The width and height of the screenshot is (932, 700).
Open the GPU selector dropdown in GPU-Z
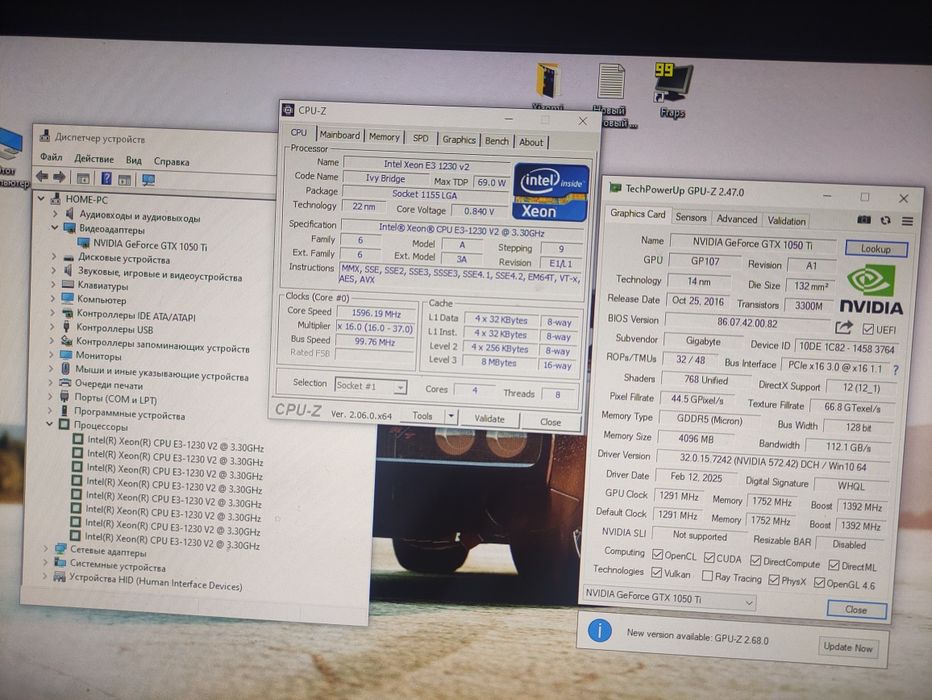(x=669, y=597)
